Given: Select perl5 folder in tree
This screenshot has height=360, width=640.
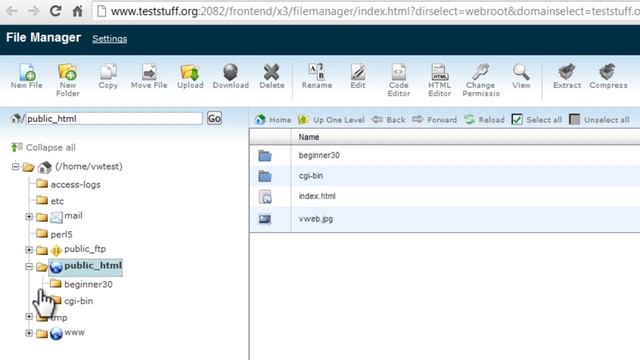Looking at the screenshot, I should [61, 234].
